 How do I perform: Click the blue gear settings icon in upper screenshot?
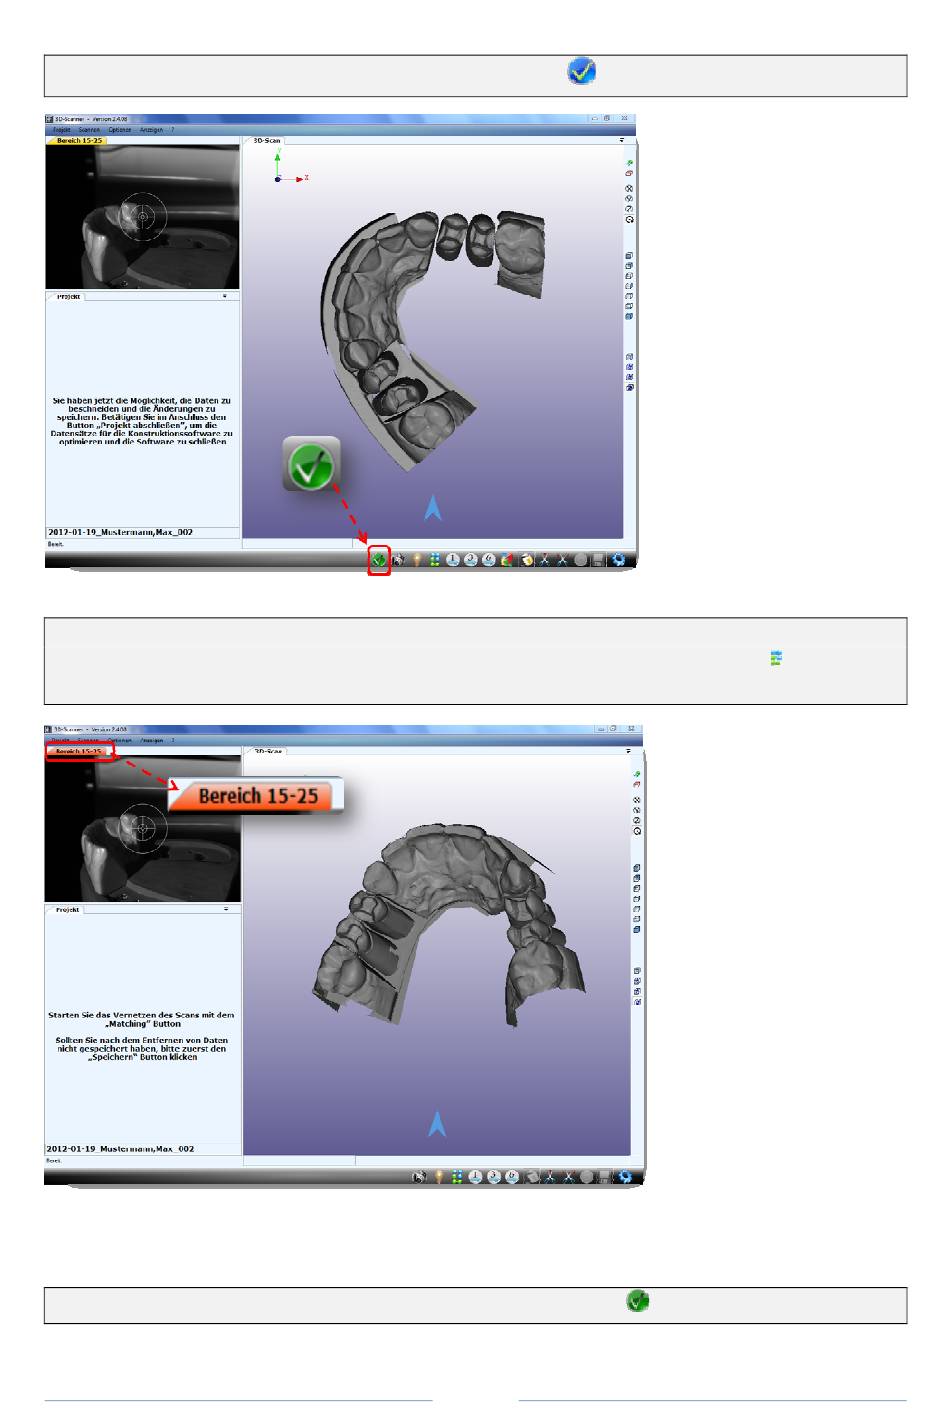coord(620,560)
